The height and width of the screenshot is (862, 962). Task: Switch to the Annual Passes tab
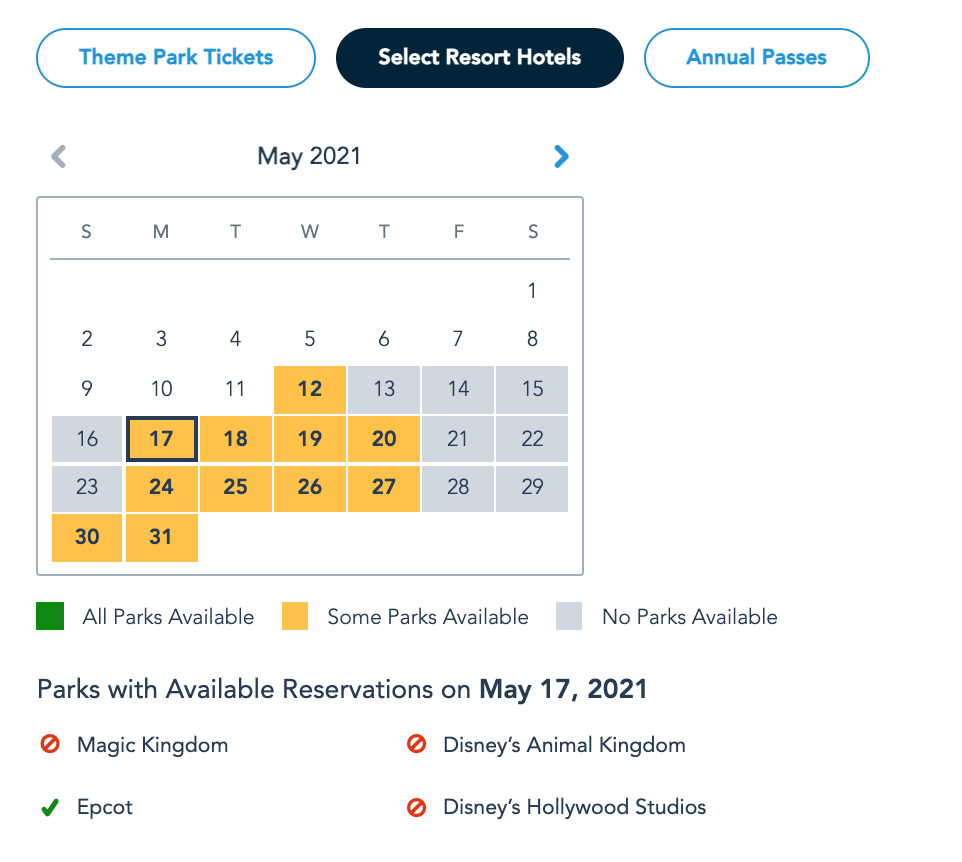point(756,57)
